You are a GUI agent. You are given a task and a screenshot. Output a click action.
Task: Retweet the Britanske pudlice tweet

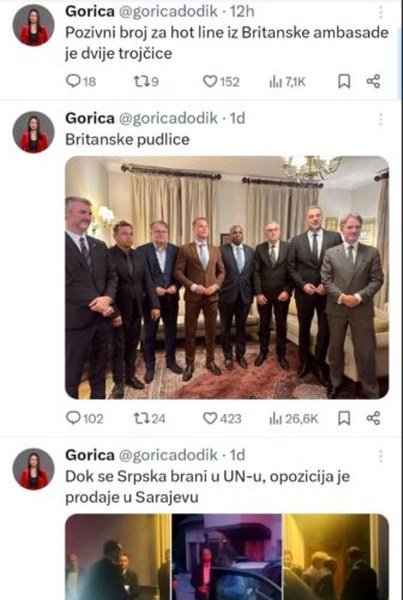[x=149, y=418]
